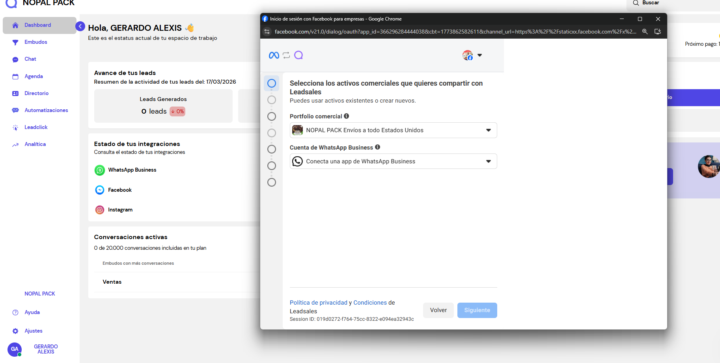
Task: Click the WhatsApp Business integration icon
Action: coord(100,170)
